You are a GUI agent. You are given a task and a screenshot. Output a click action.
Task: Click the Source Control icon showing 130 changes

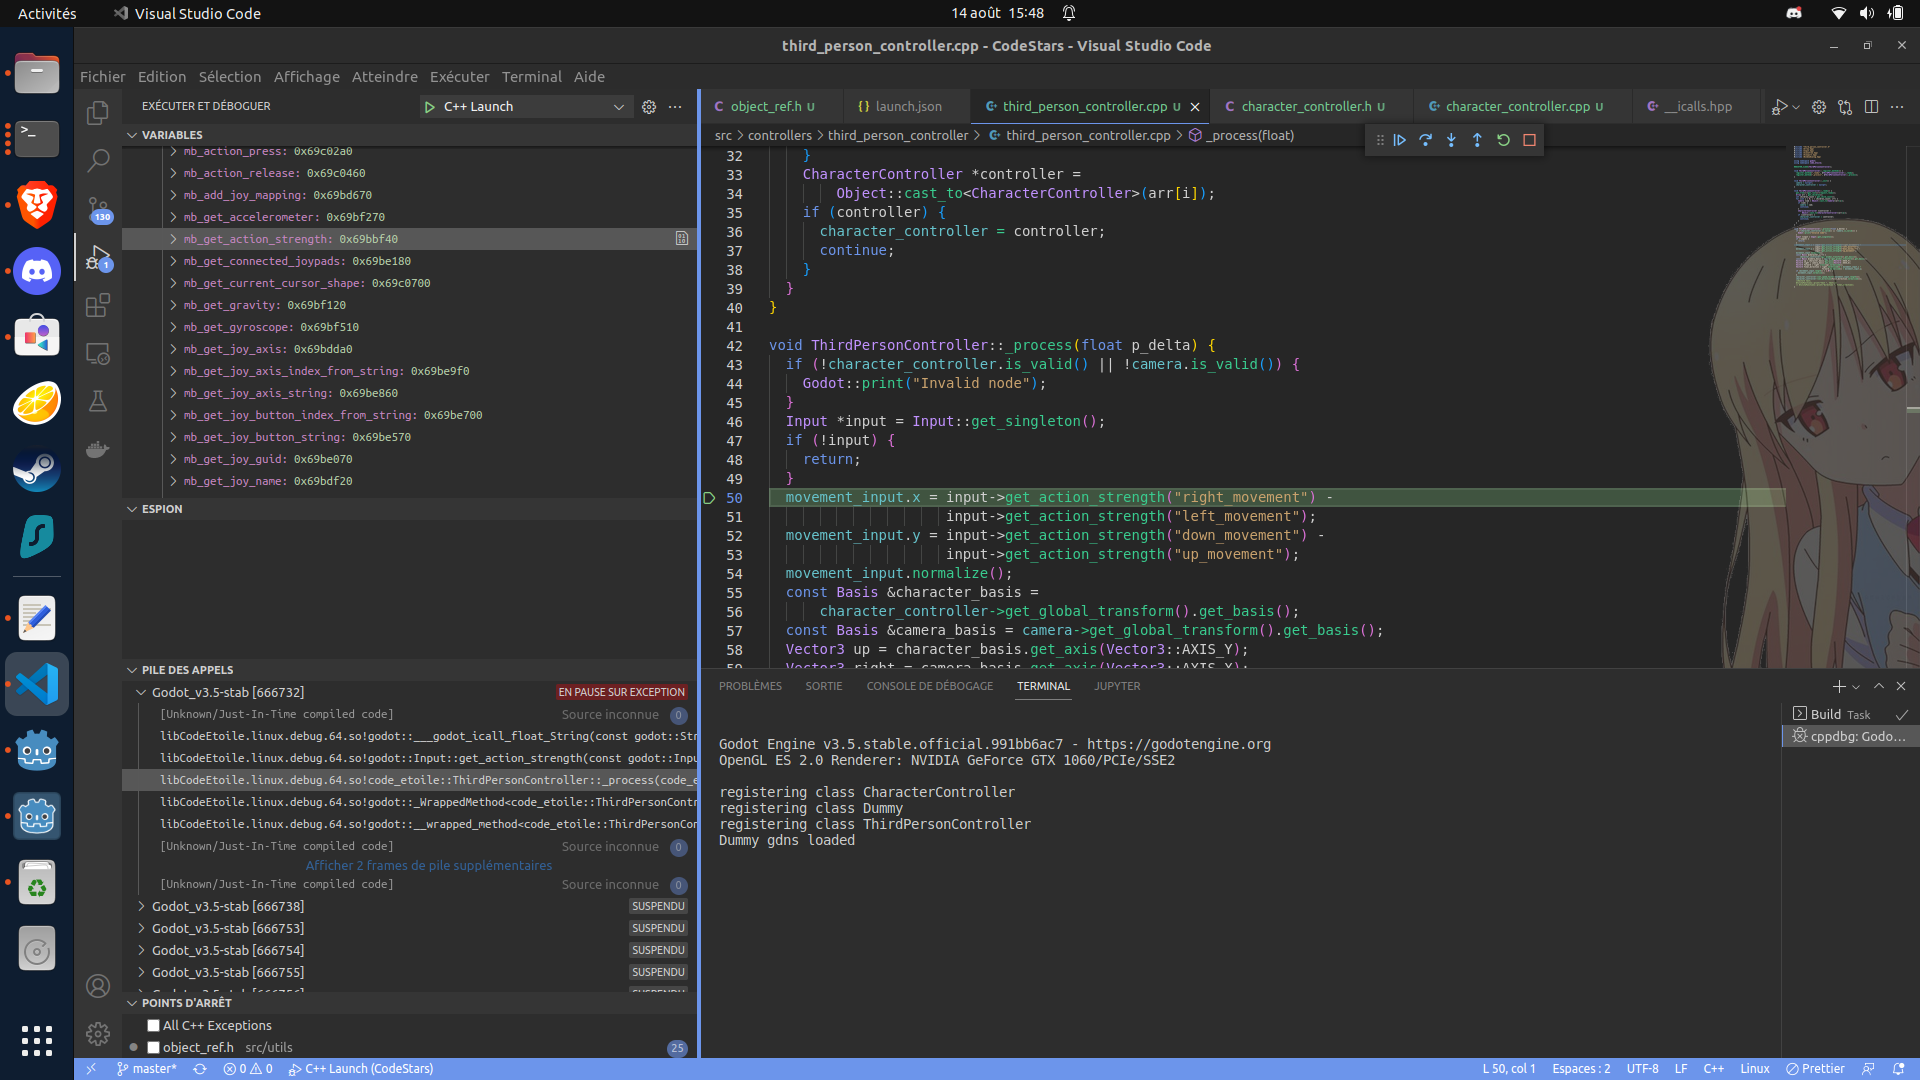(x=97, y=208)
